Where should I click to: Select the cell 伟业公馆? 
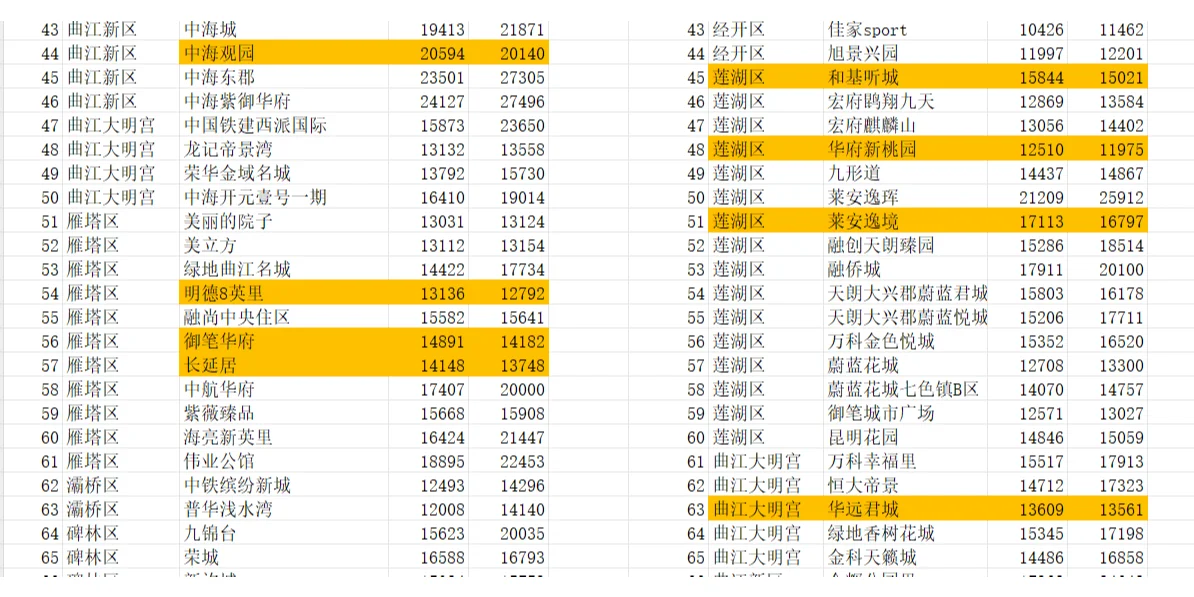coord(283,461)
